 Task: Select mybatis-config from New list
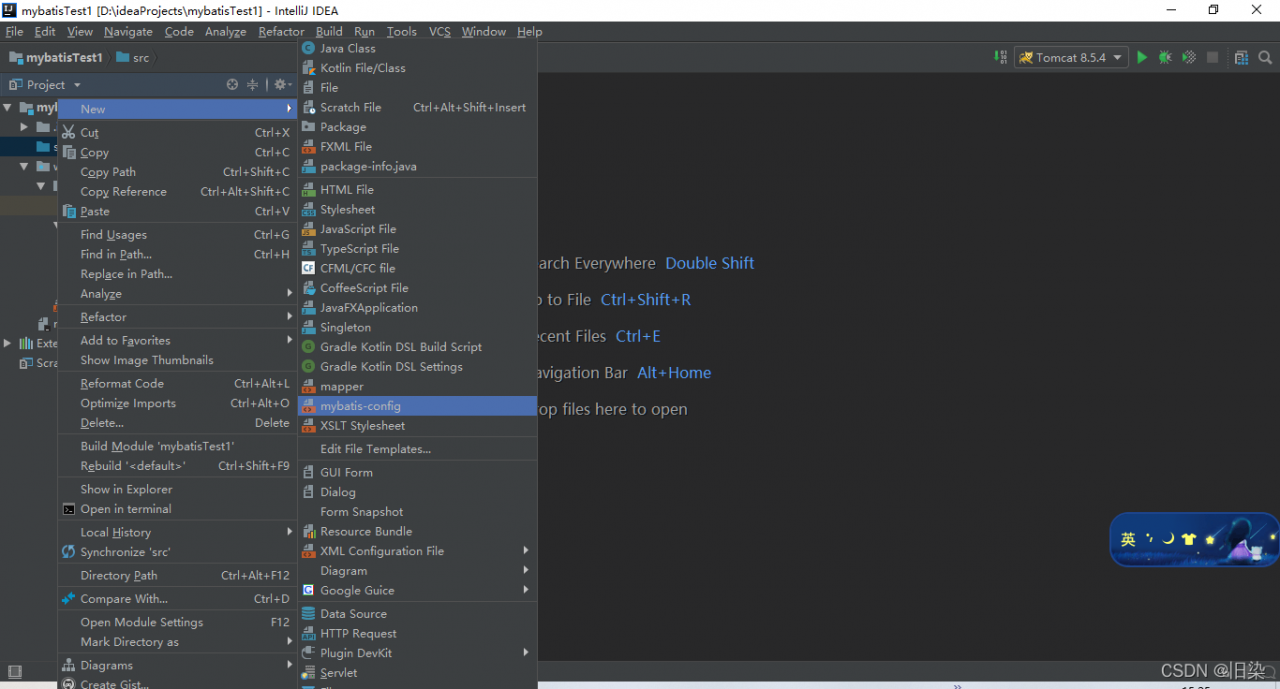click(x=417, y=406)
